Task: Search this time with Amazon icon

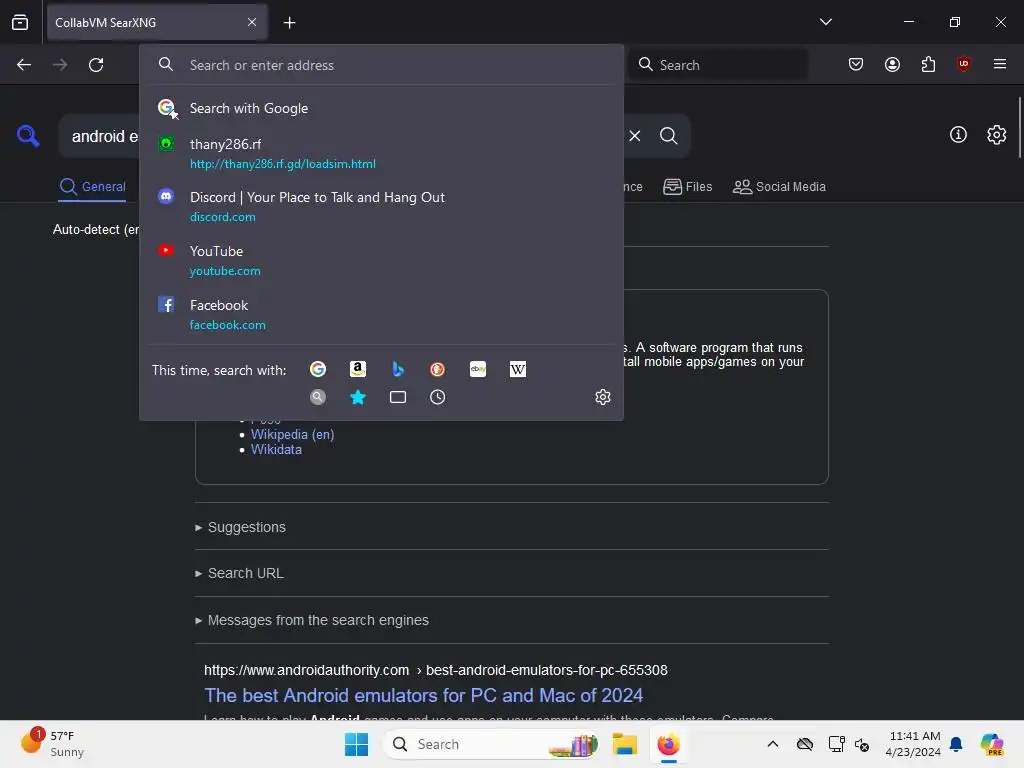Action: pos(358,370)
